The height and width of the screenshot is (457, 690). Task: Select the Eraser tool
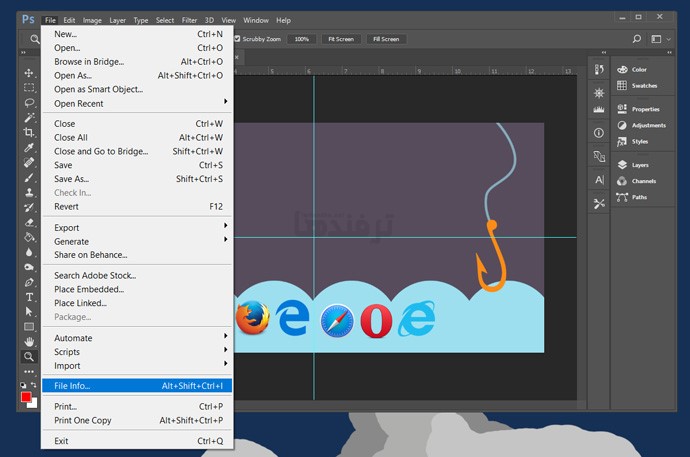point(29,222)
